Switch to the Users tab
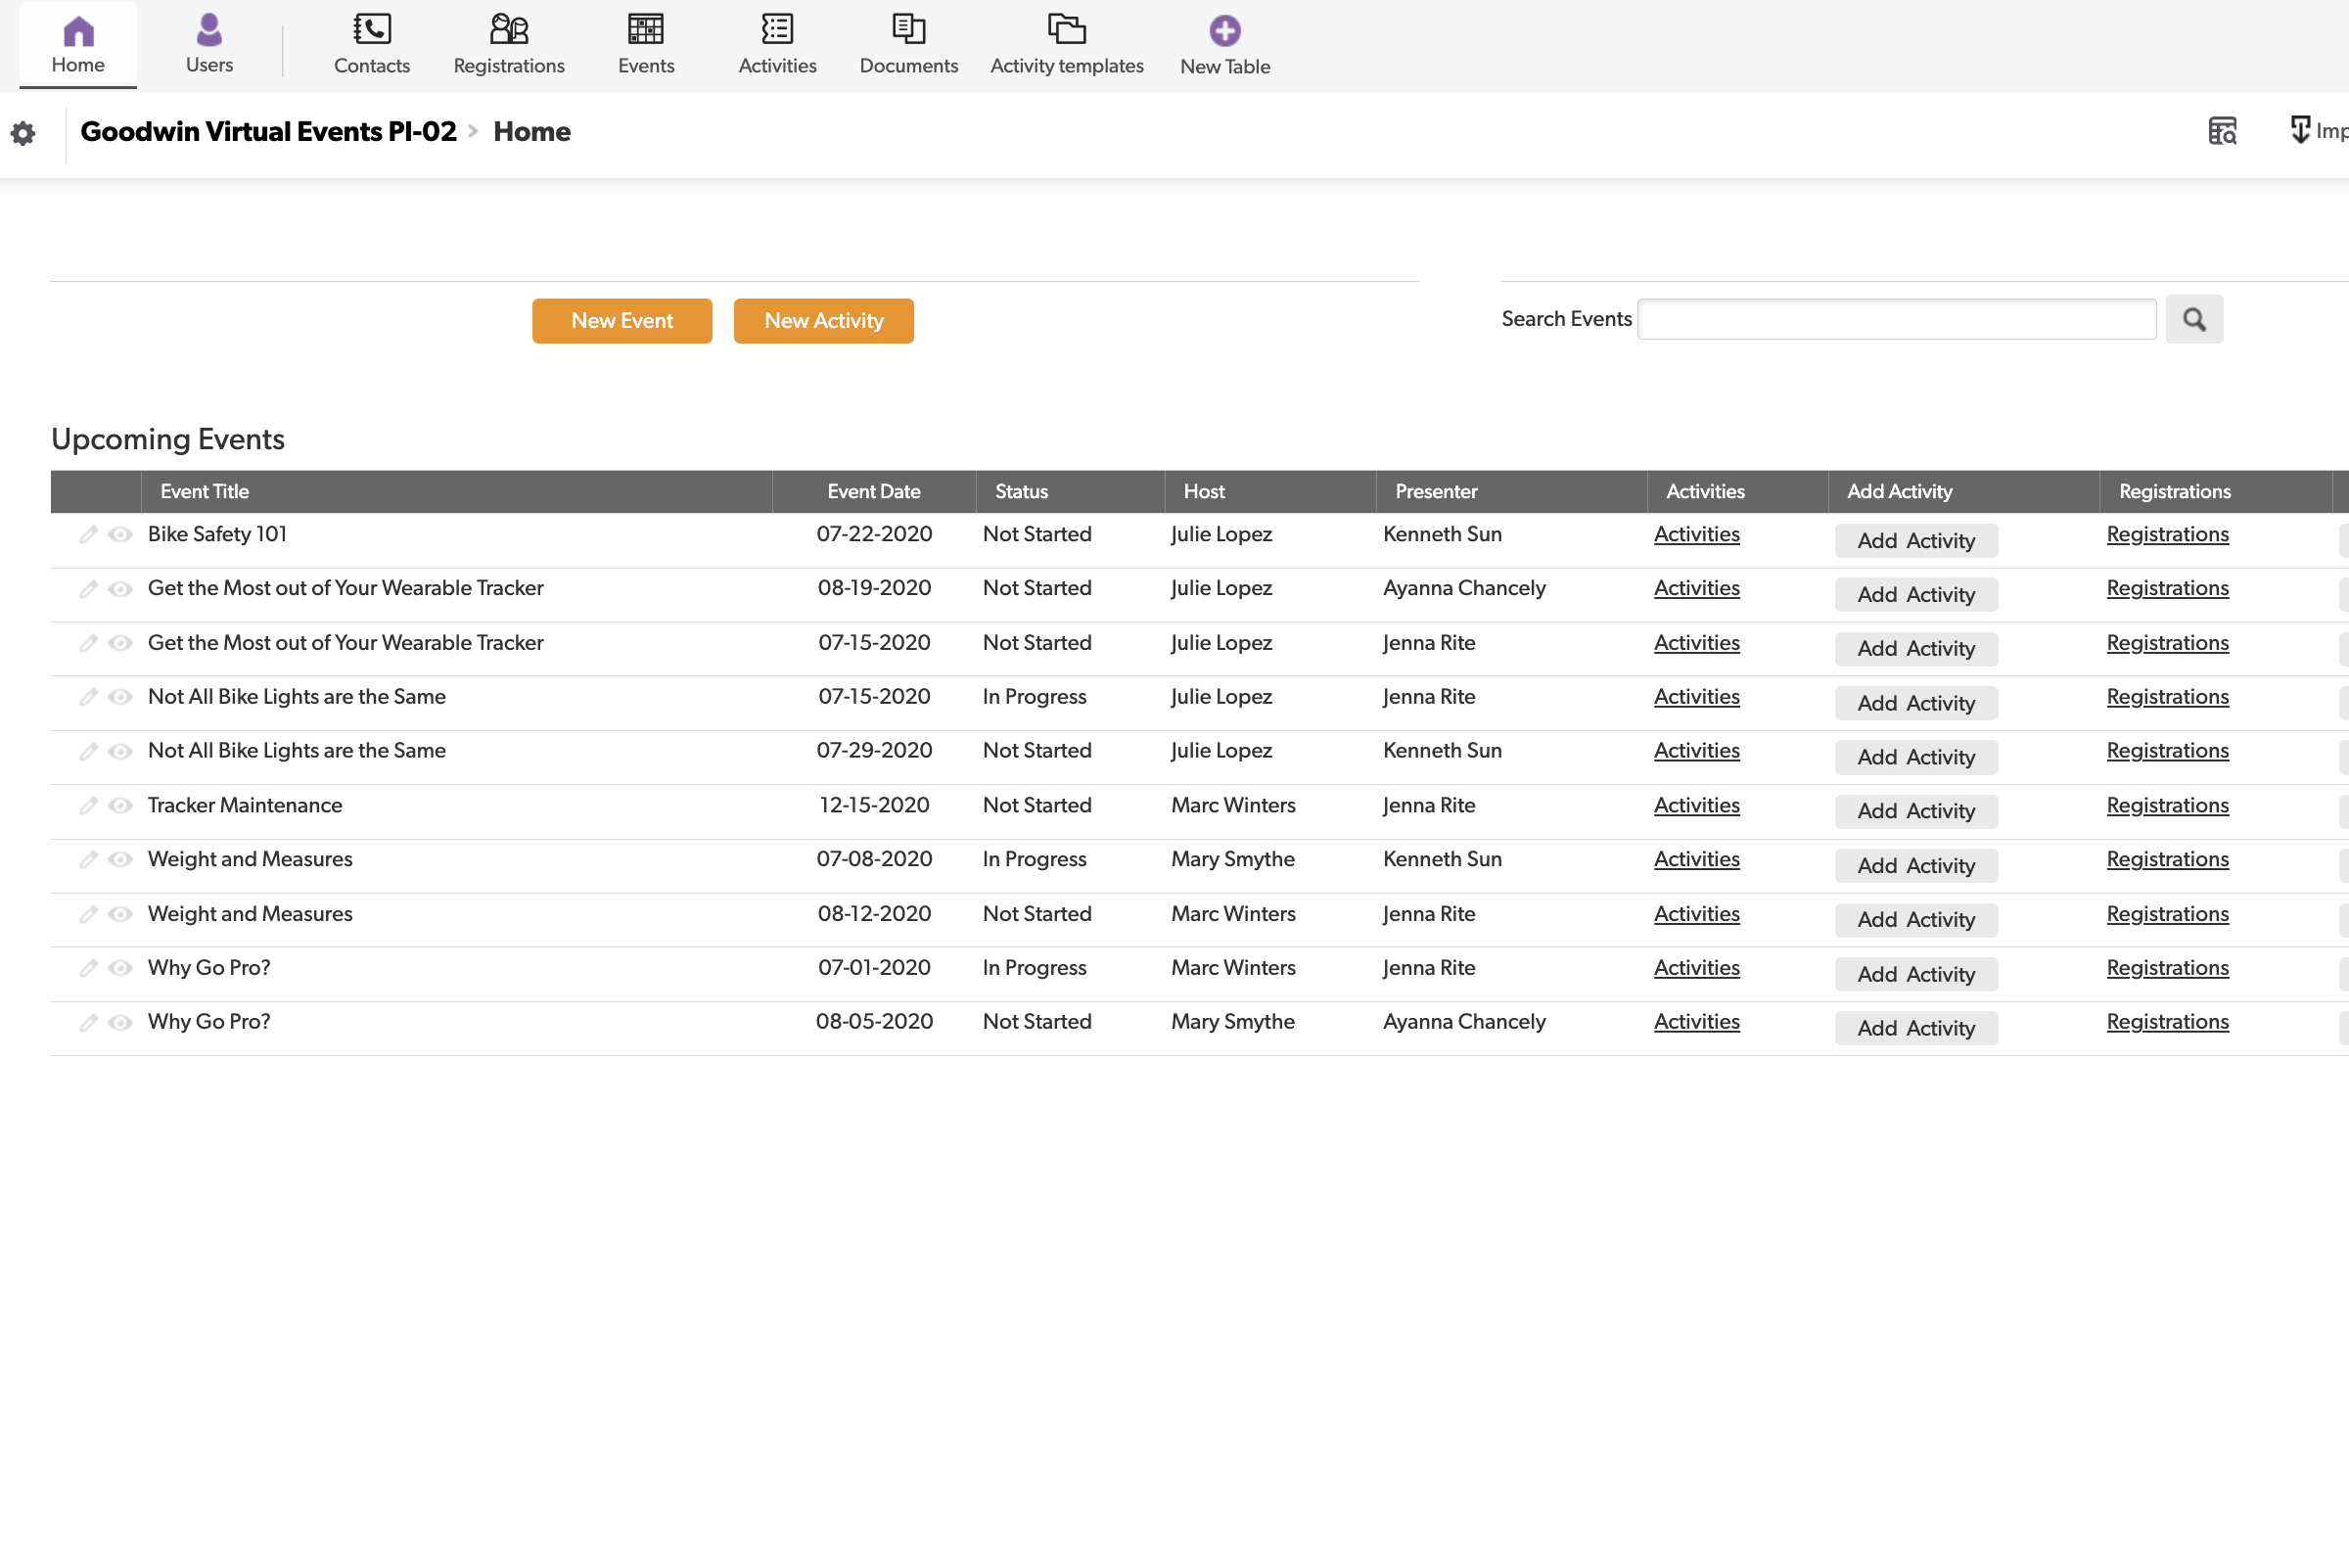2349x1568 pixels. (x=209, y=42)
